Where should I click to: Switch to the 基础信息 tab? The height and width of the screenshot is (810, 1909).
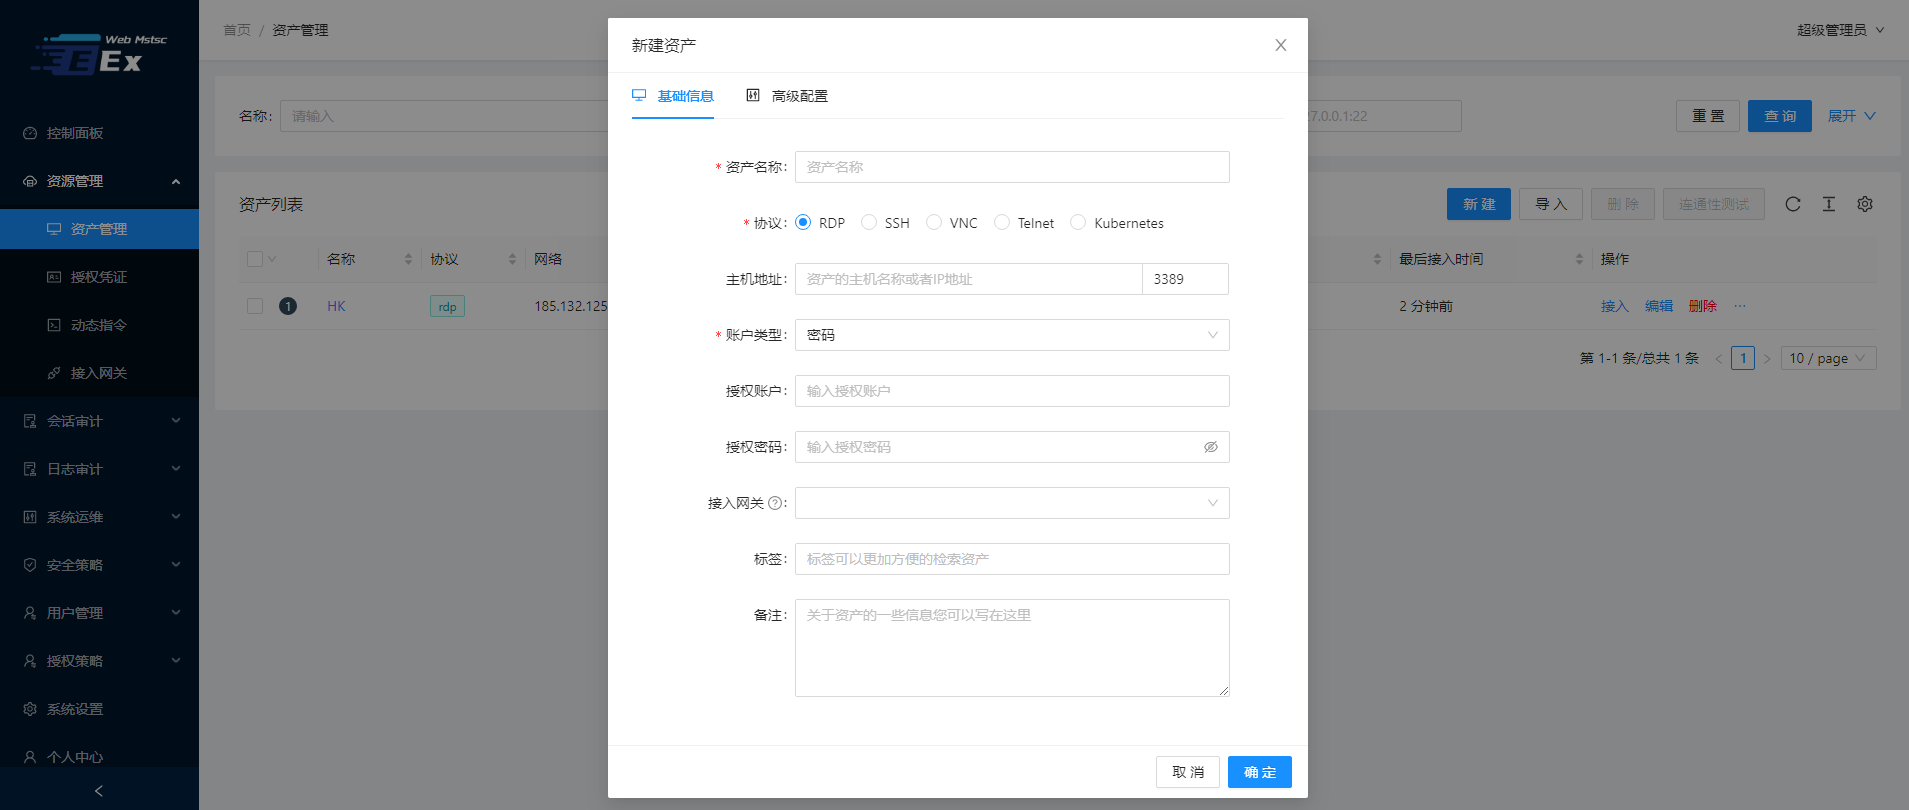click(x=673, y=96)
